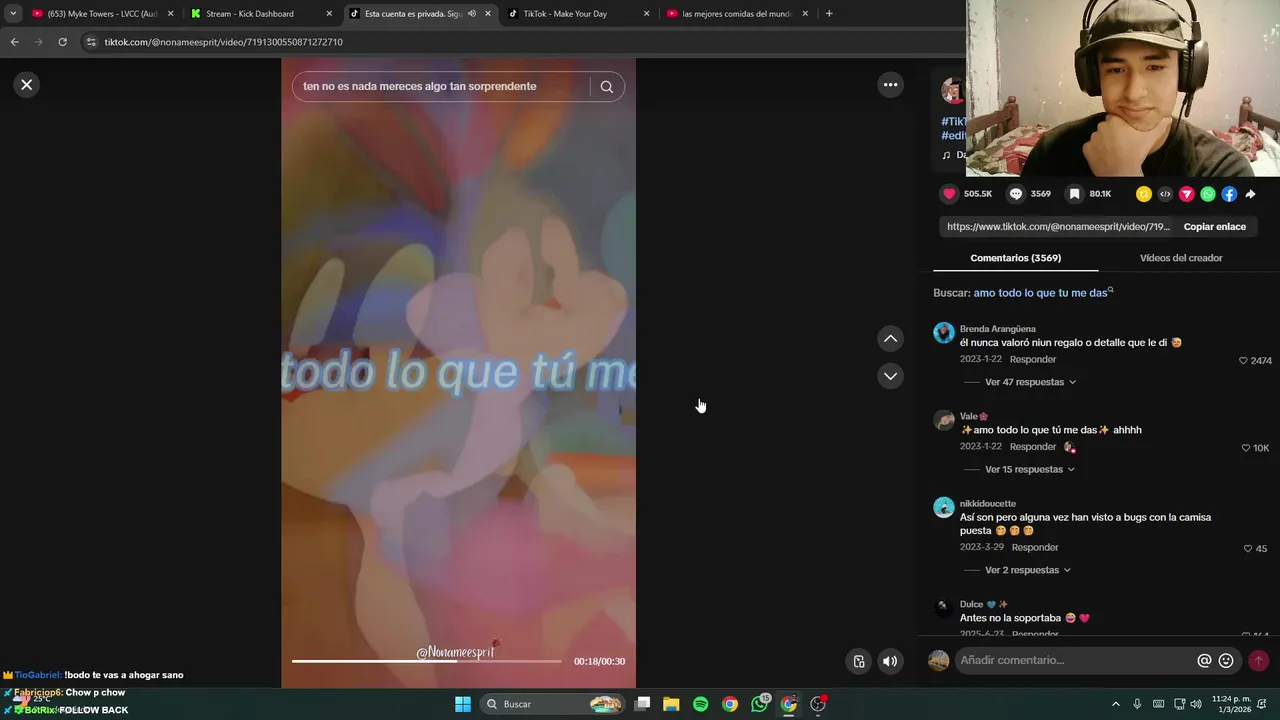Image resolution: width=1280 pixels, height=720 pixels.
Task: Like the video with the heart icon
Action: (949, 194)
